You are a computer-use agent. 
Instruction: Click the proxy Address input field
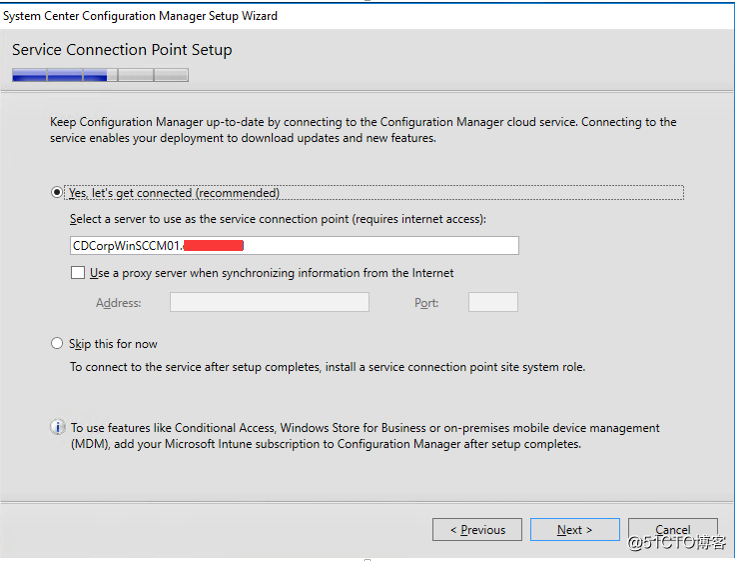(x=269, y=302)
